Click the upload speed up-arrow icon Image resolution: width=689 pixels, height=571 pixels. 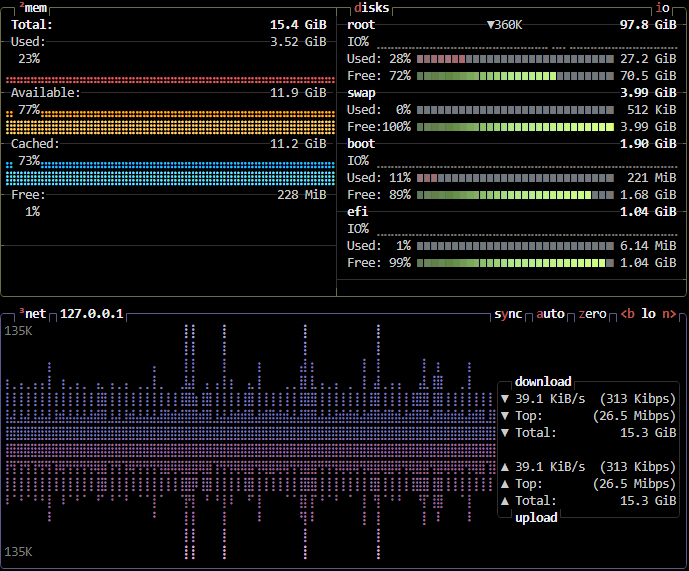pos(504,467)
